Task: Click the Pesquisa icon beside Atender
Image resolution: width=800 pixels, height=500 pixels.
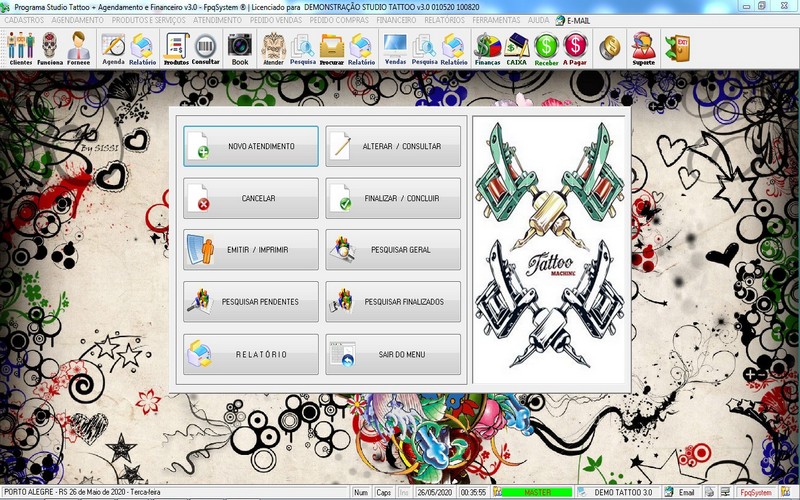Action: pos(303,48)
